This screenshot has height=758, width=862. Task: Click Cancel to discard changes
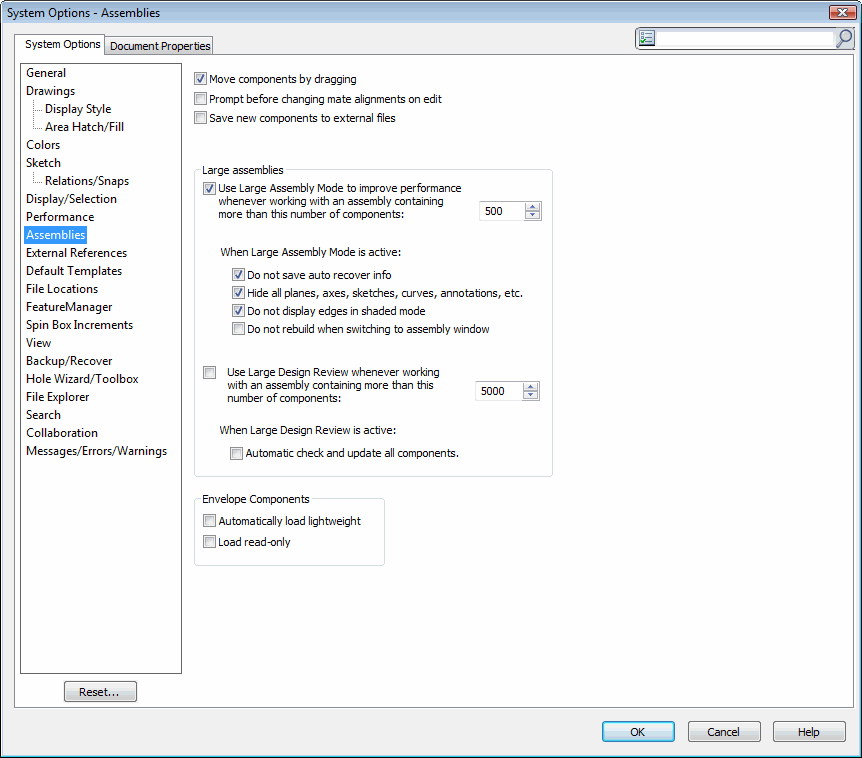click(724, 732)
